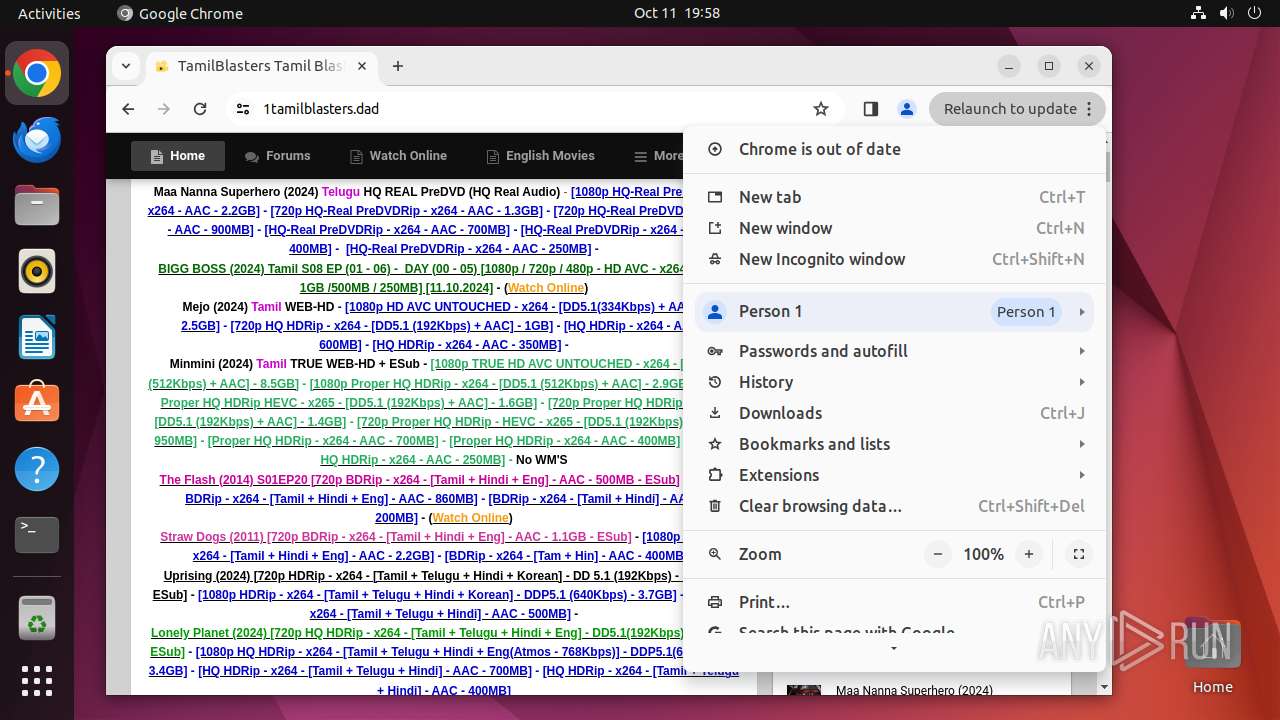Expand the History submenu
Image resolution: width=1280 pixels, height=720 pixels.
point(894,382)
